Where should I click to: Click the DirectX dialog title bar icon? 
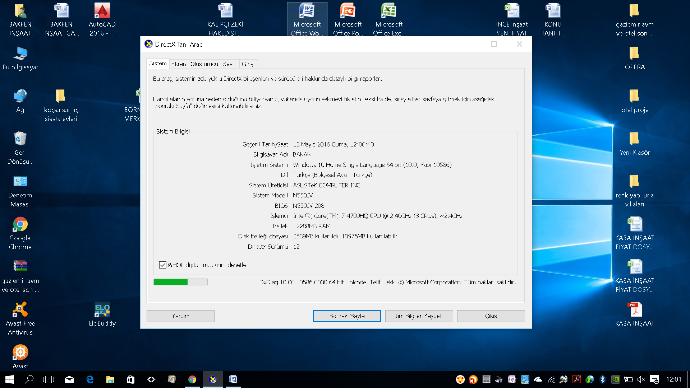click(149, 44)
